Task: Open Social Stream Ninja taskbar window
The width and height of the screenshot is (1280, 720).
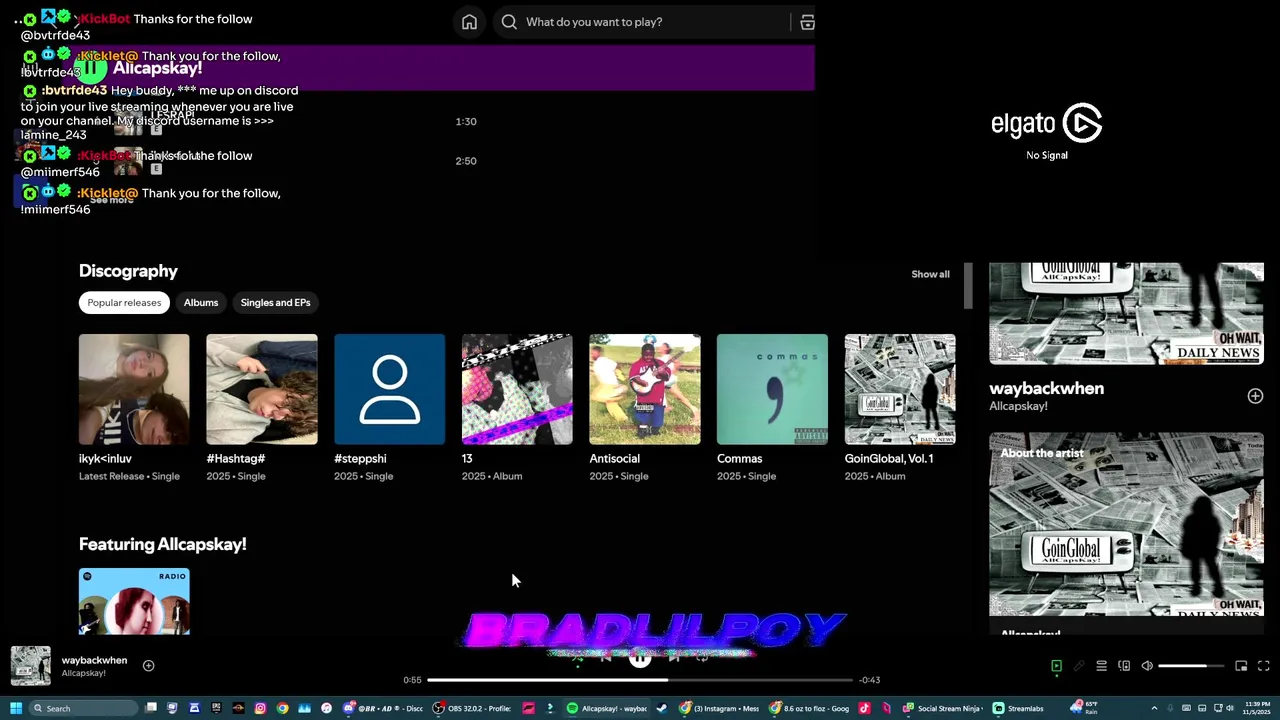Action: (943, 708)
